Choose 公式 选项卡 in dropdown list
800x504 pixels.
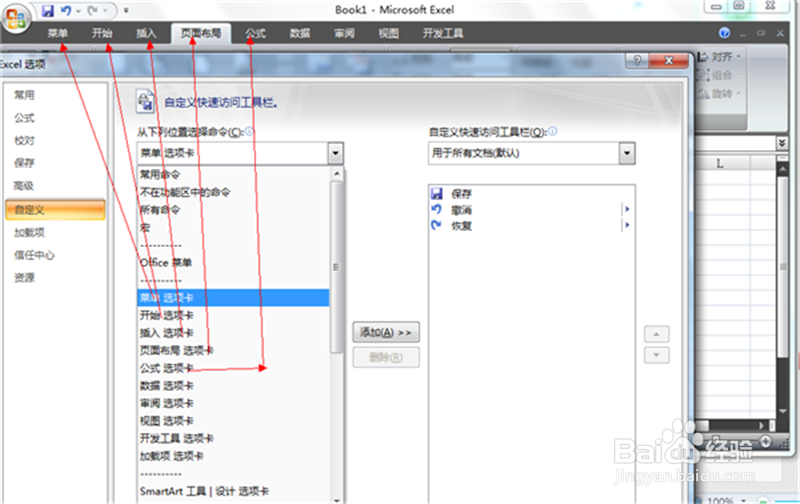click(x=234, y=368)
